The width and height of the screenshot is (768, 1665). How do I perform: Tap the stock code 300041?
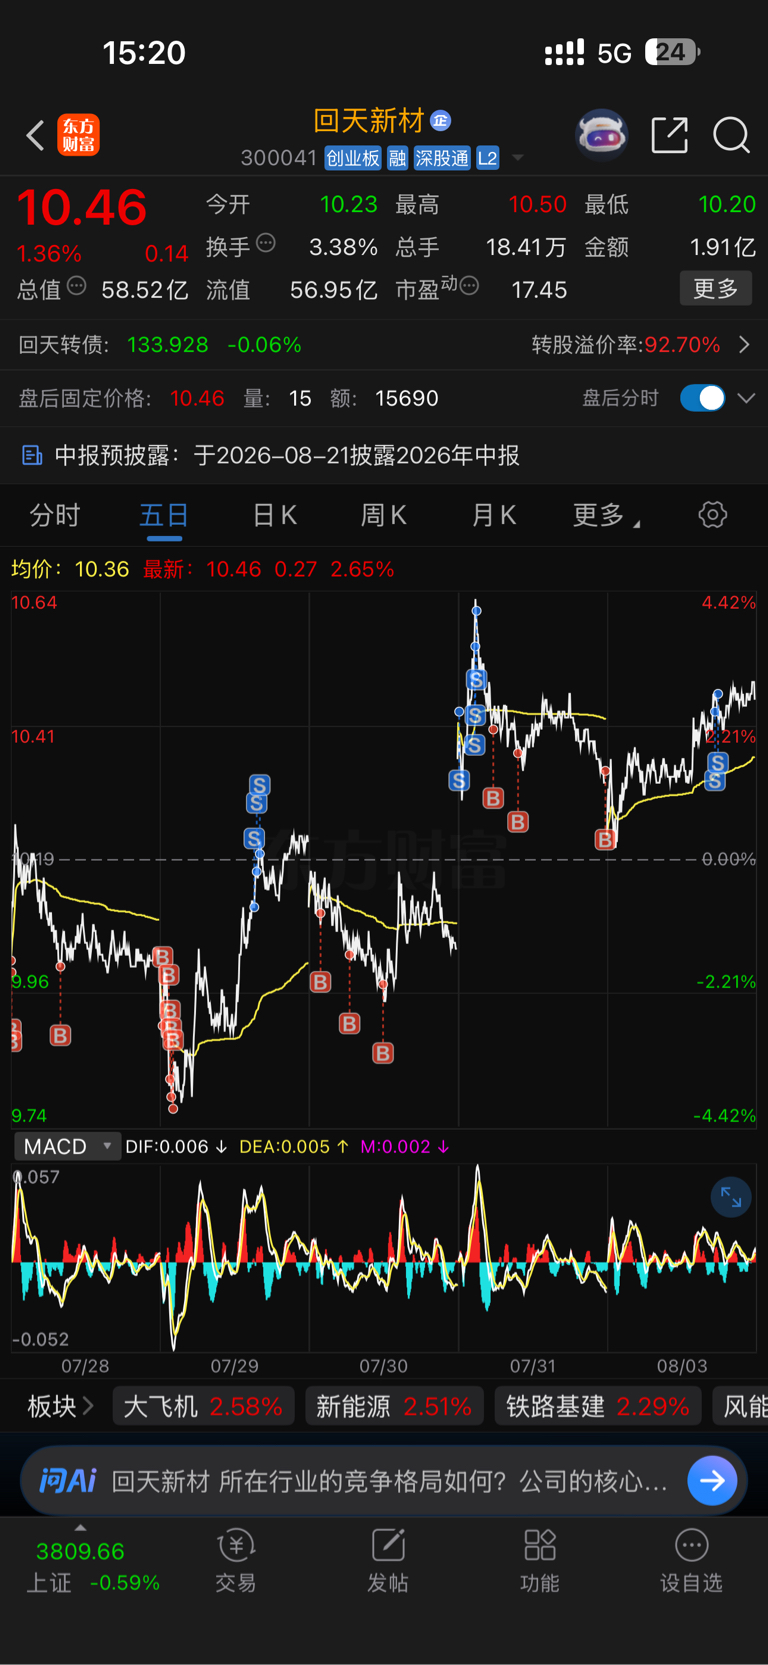pos(278,158)
